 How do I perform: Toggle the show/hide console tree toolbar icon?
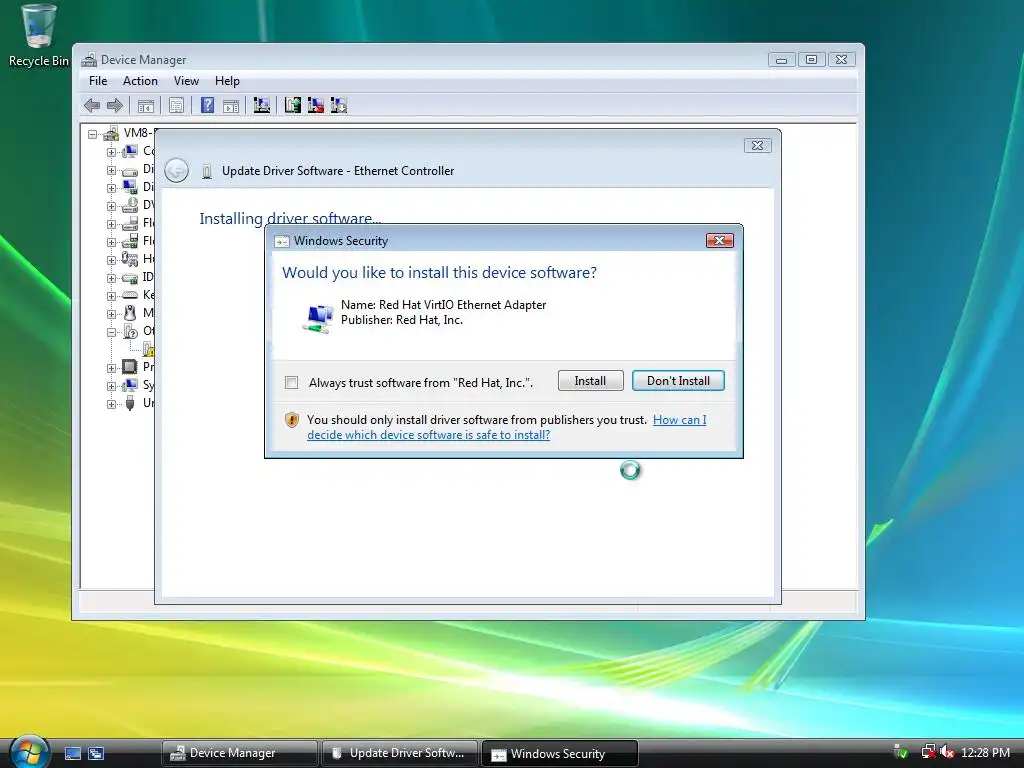[x=146, y=106]
